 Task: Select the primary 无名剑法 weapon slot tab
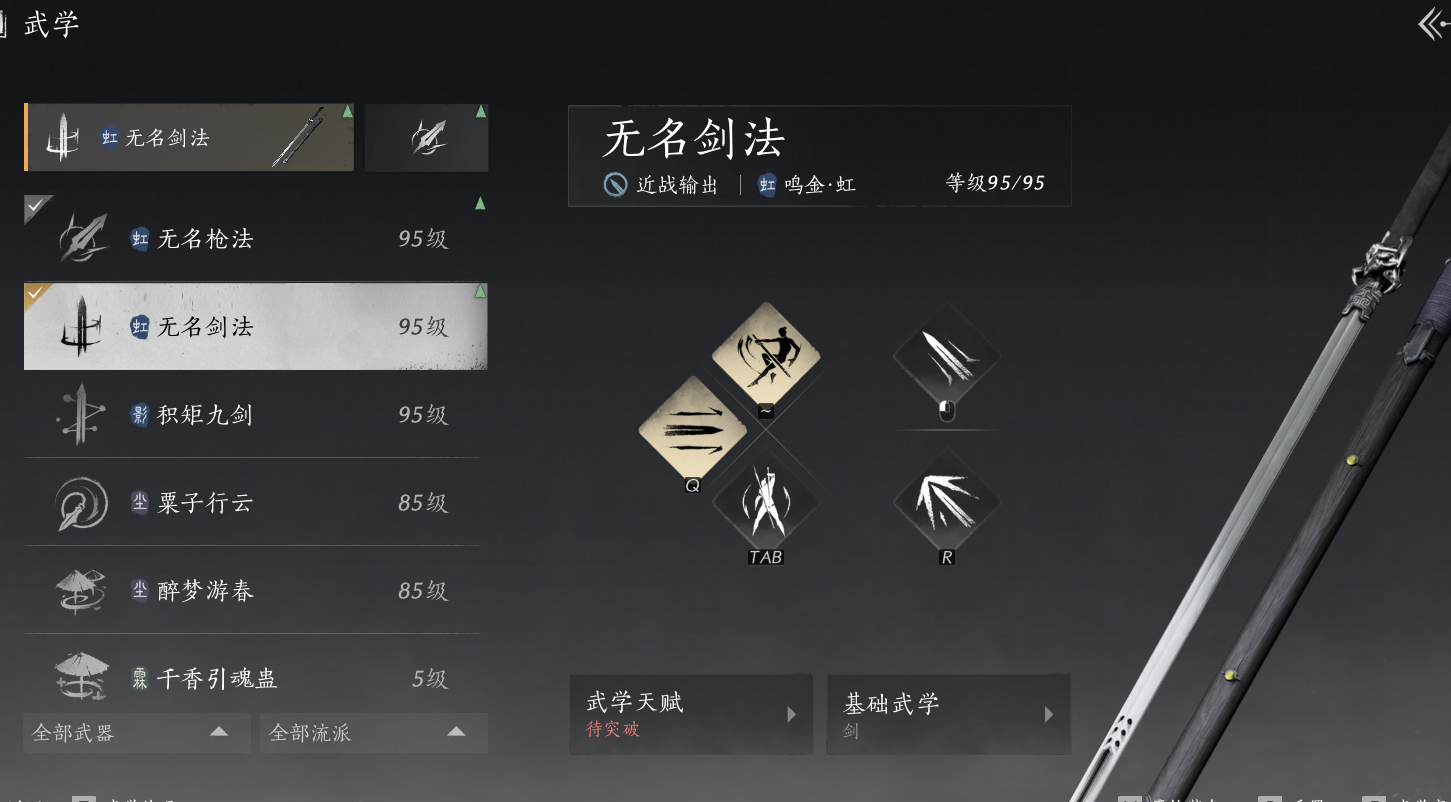(189, 138)
